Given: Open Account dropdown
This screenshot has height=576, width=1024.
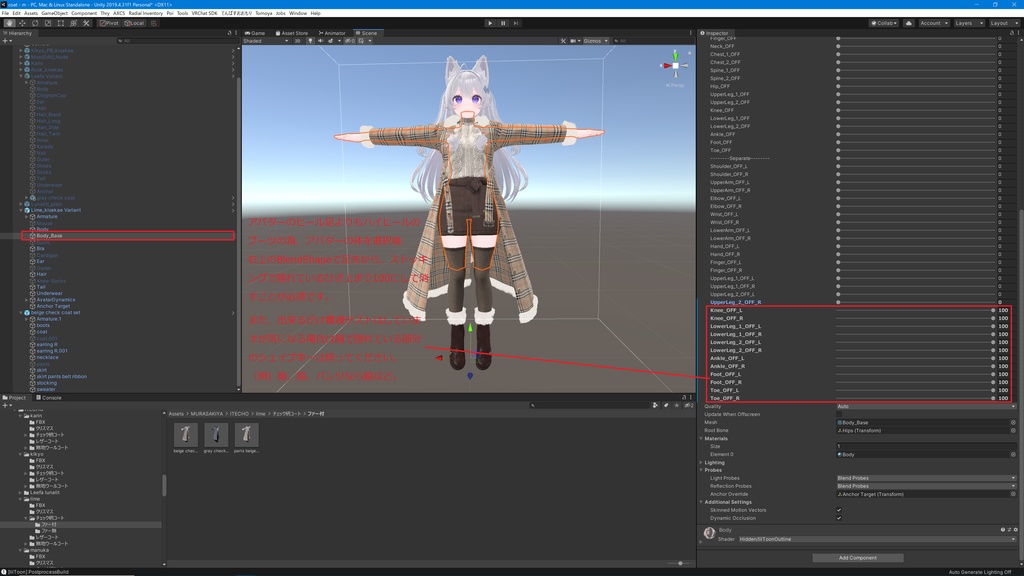Looking at the screenshot, I should pos(933,23).
